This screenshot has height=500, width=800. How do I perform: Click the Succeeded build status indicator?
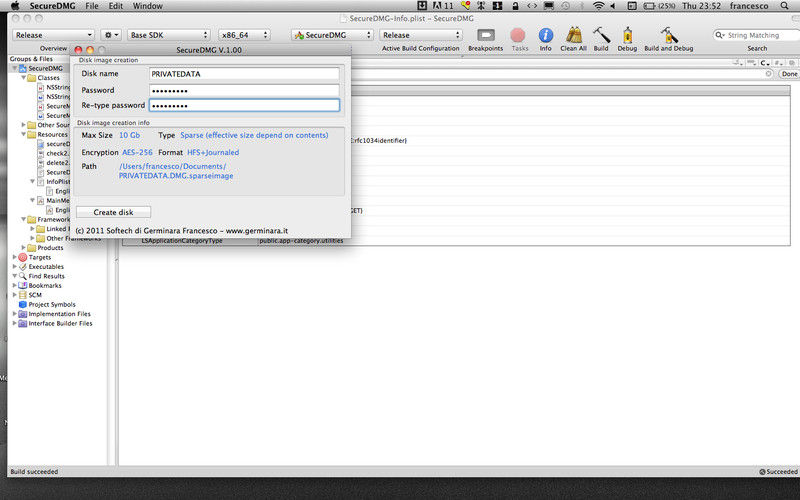779,472
